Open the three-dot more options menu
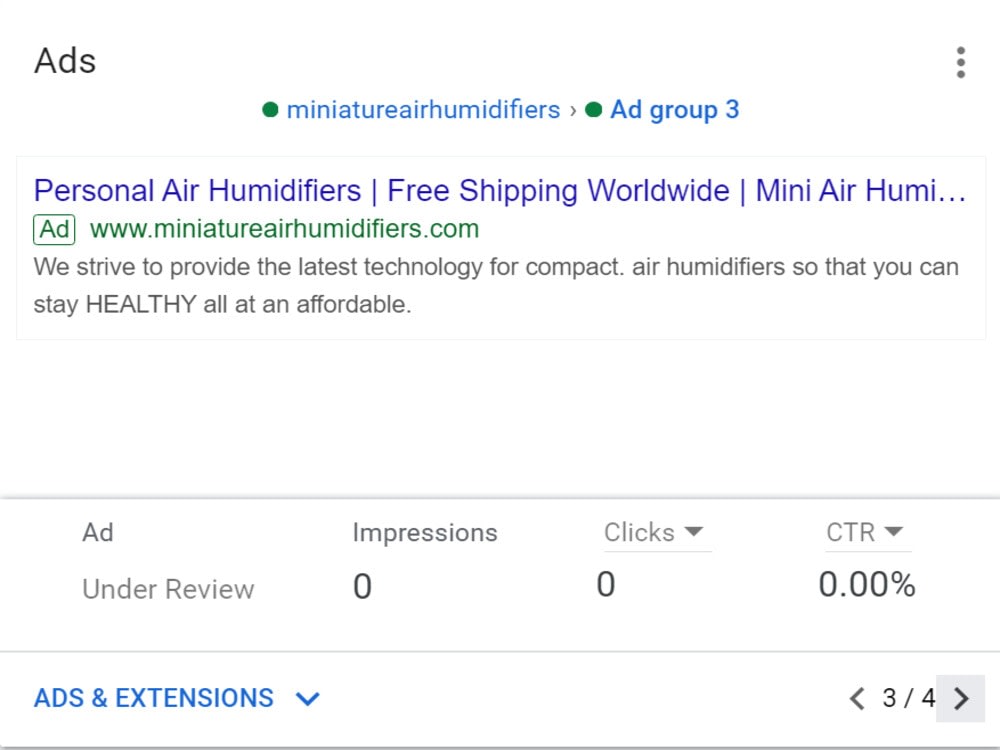The width and height of the screenshot is (1000, 750). 960,62
